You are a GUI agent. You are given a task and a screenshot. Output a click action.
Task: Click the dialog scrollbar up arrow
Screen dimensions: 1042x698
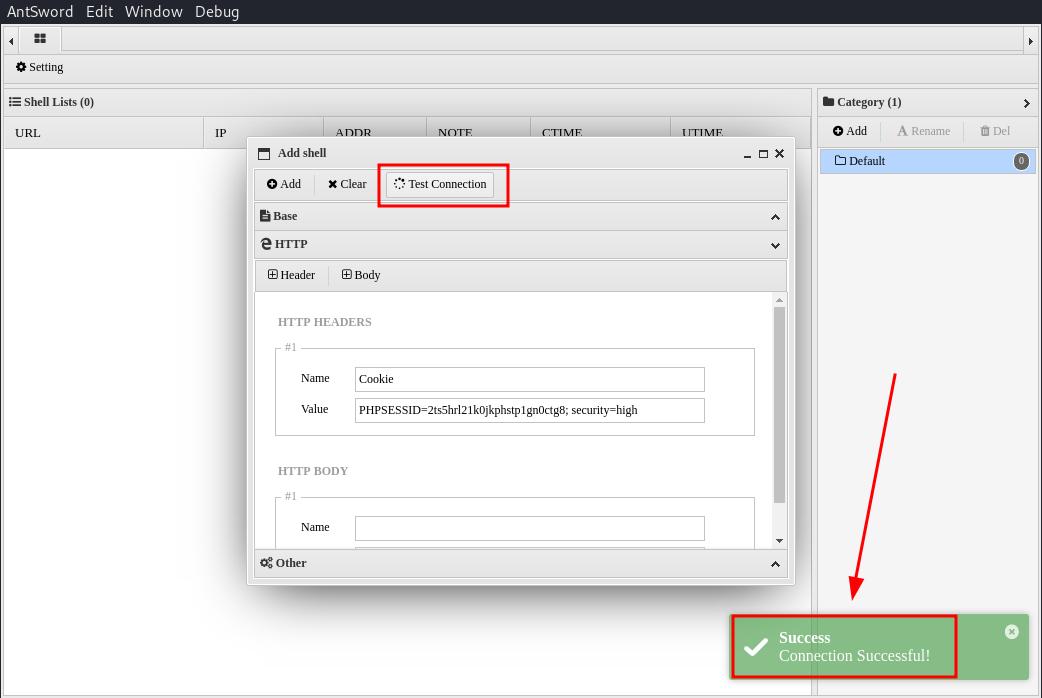(780, 300)
